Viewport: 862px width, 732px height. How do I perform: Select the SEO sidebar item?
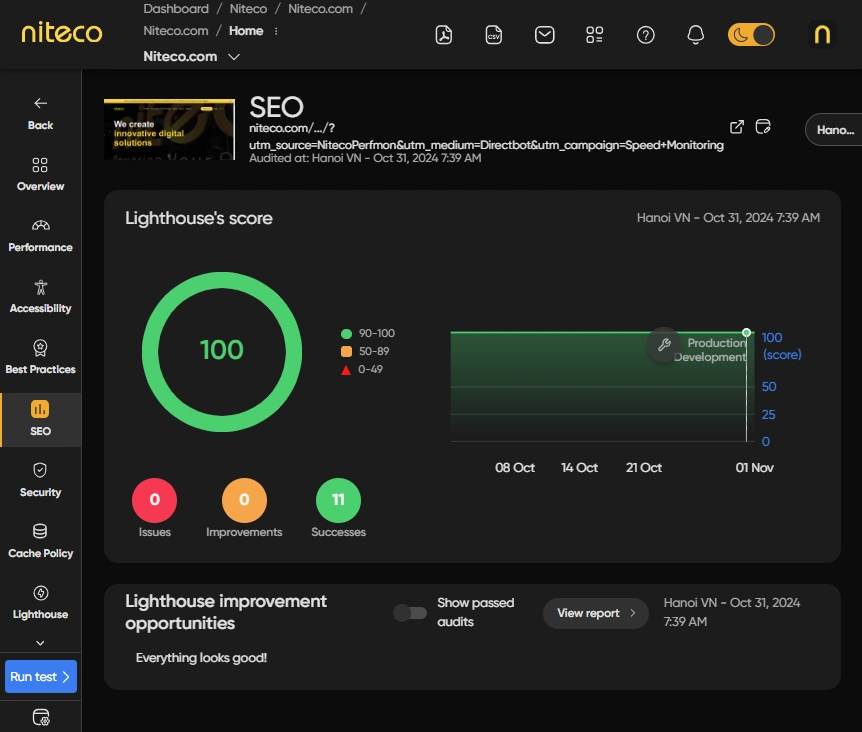pos(41,419)
